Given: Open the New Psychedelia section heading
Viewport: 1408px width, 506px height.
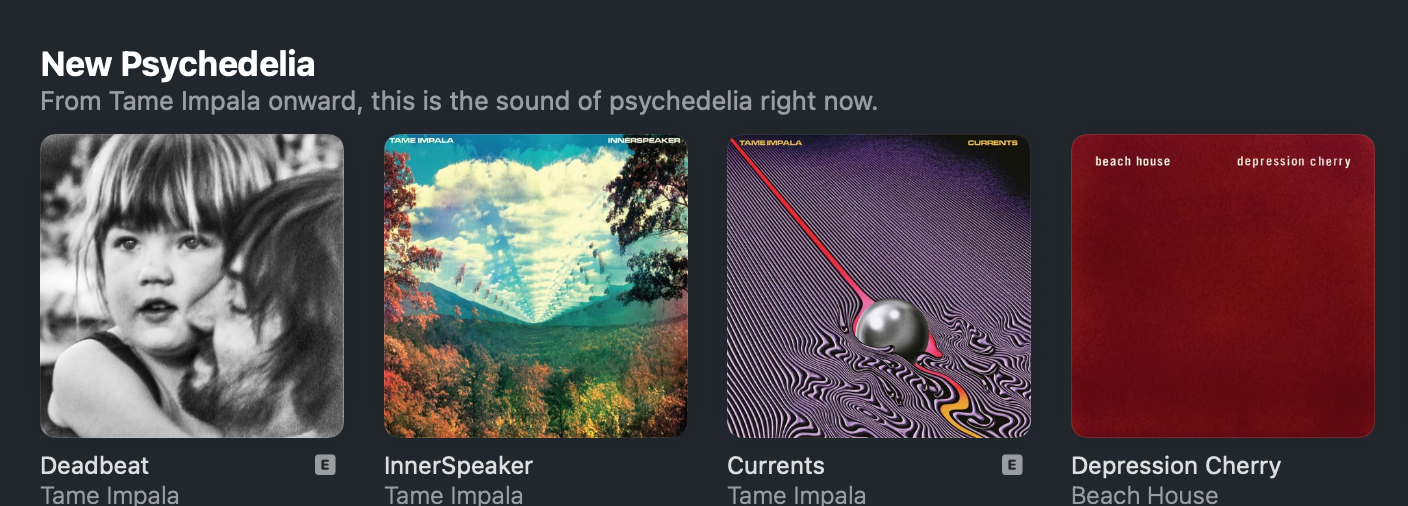Looking at the screenshot, I should (x=178, y=64).
